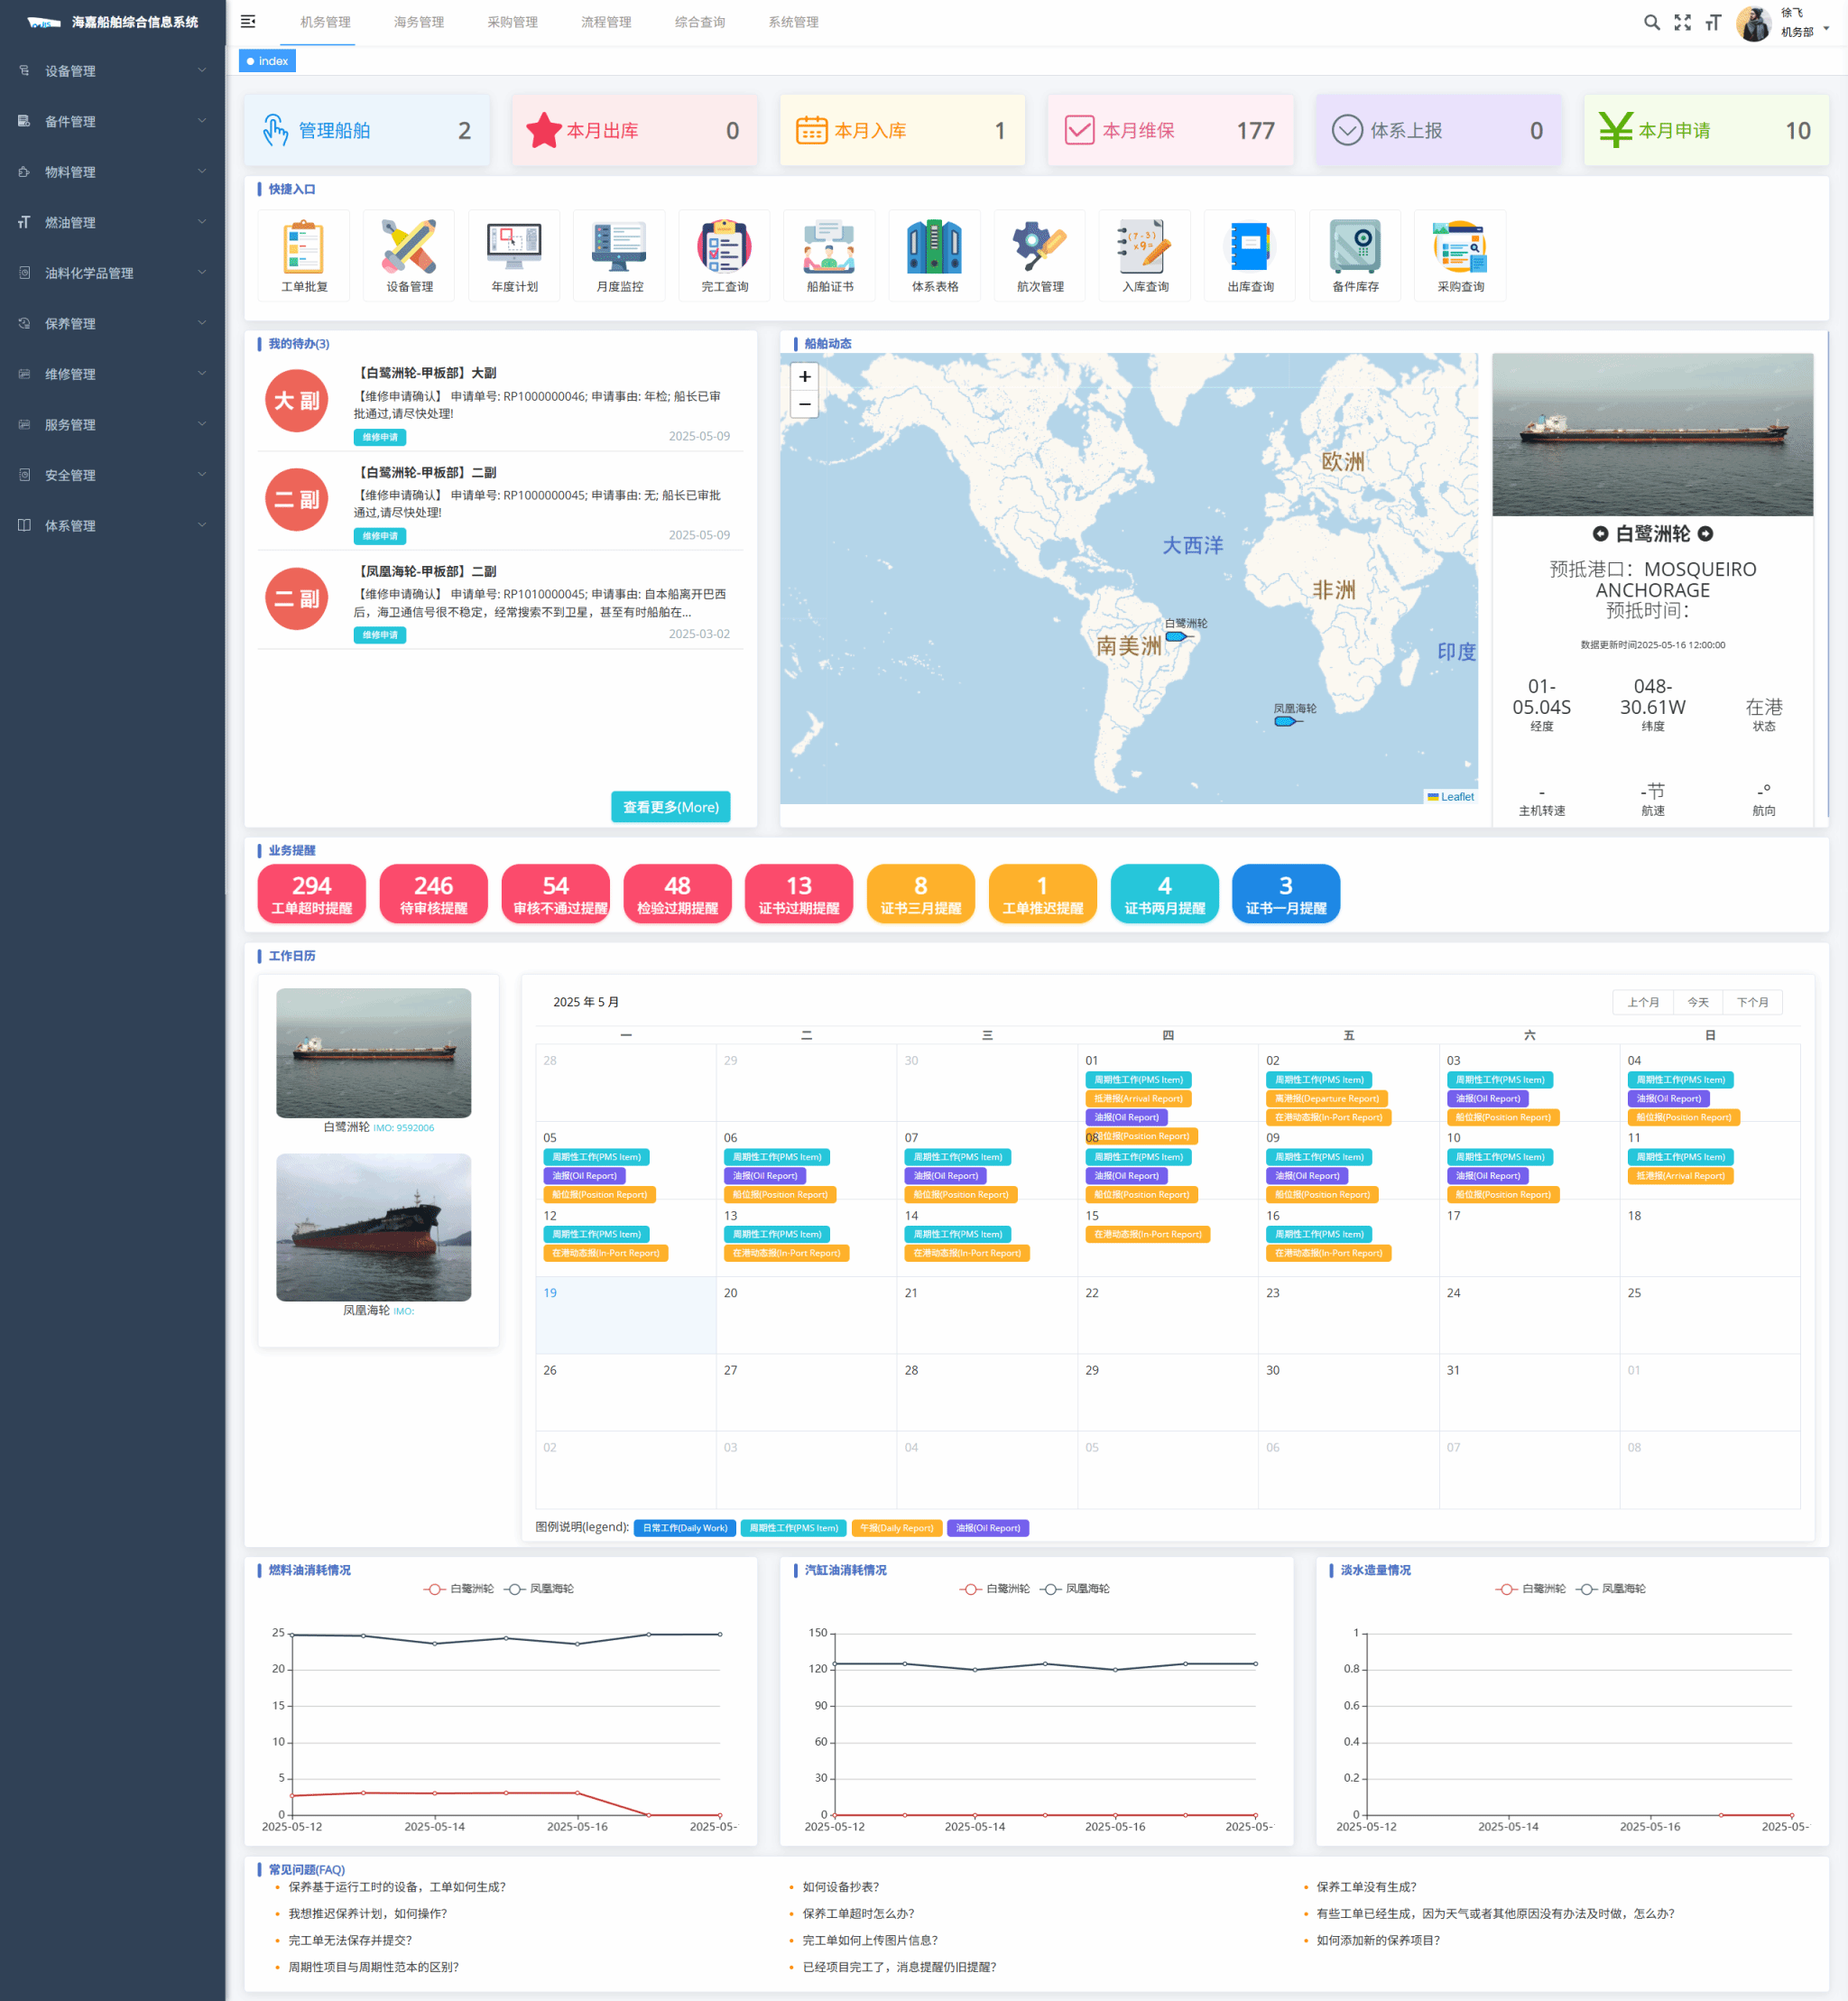Image resolution: width=1848 pixels, height=2001 pixels.
Task: Select 凤凰海轮 ship thumbnail in calendar panel
Action: (373, 1227)
